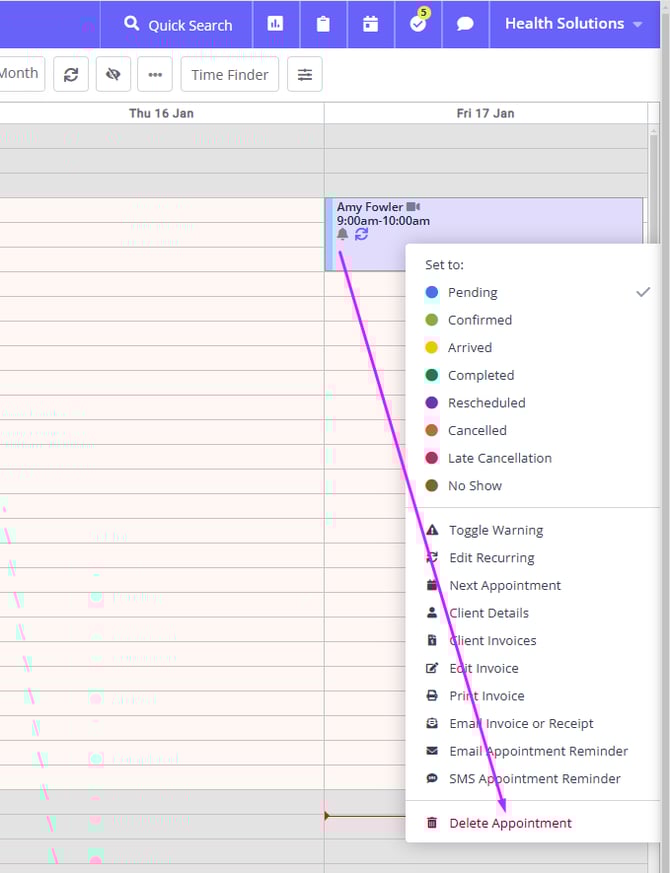
Task: Select Print Invoice menu entry
Action: point(486,696)
